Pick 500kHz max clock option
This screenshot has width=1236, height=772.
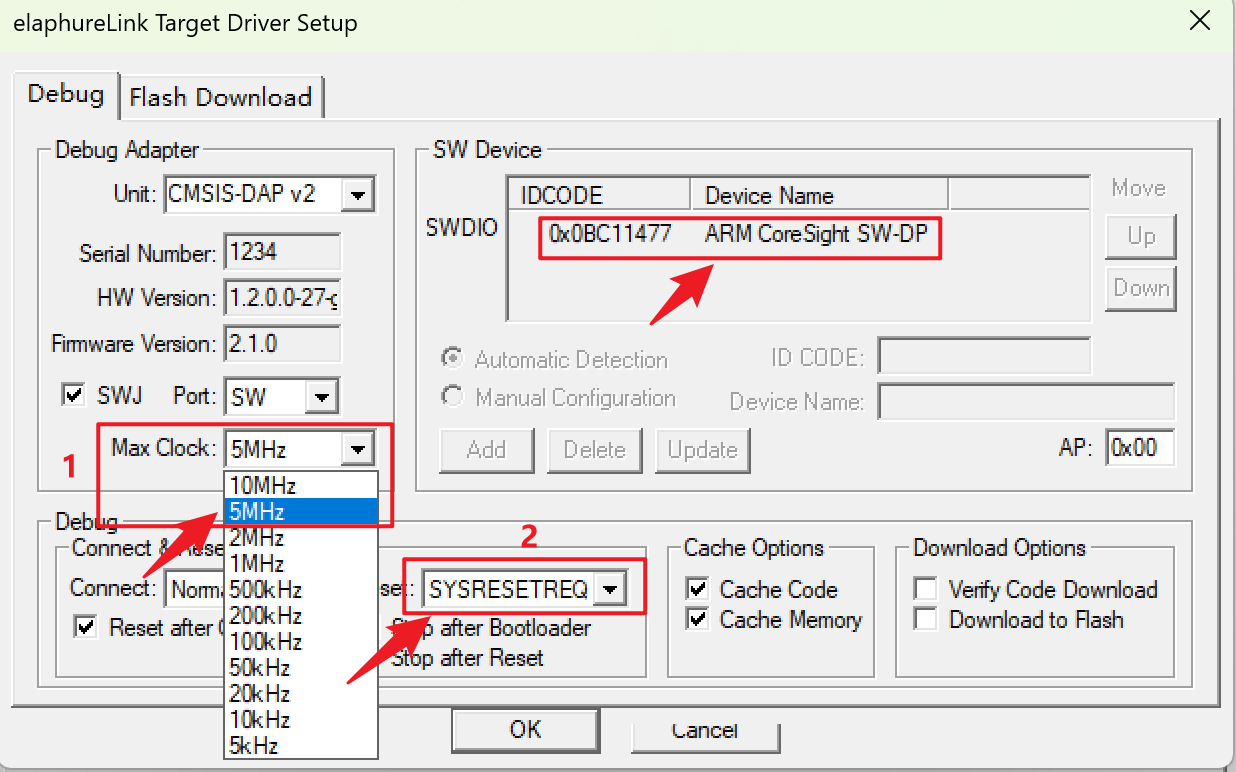[265, 590]
